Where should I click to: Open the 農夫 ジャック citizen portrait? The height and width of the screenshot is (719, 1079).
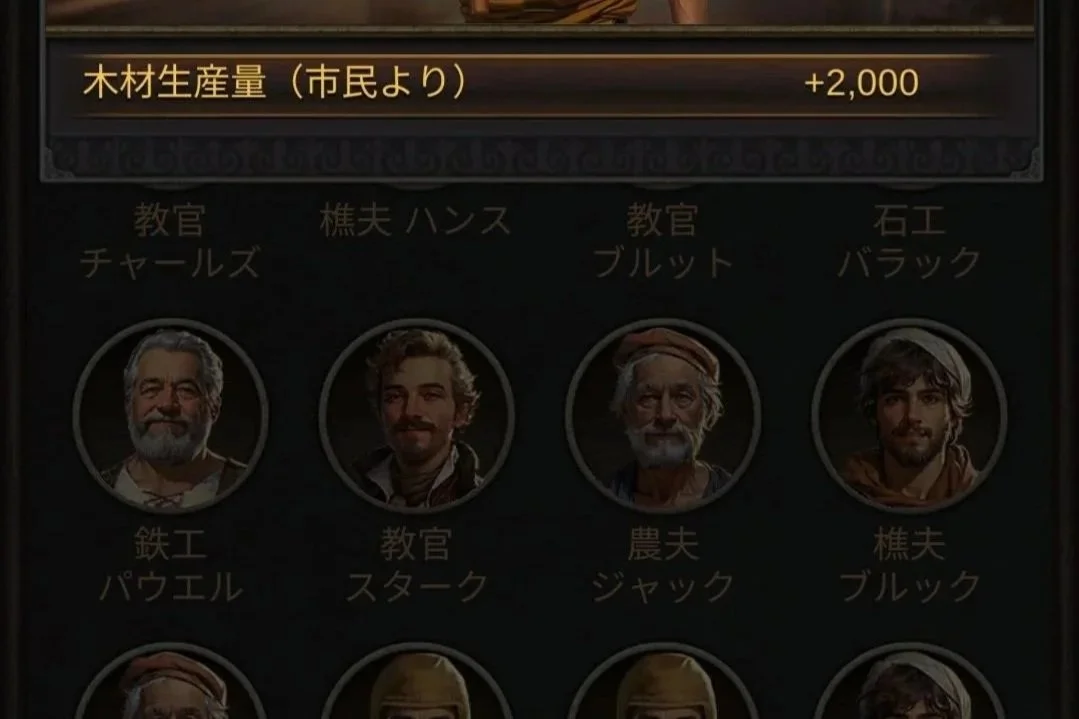tap(663, 416)
